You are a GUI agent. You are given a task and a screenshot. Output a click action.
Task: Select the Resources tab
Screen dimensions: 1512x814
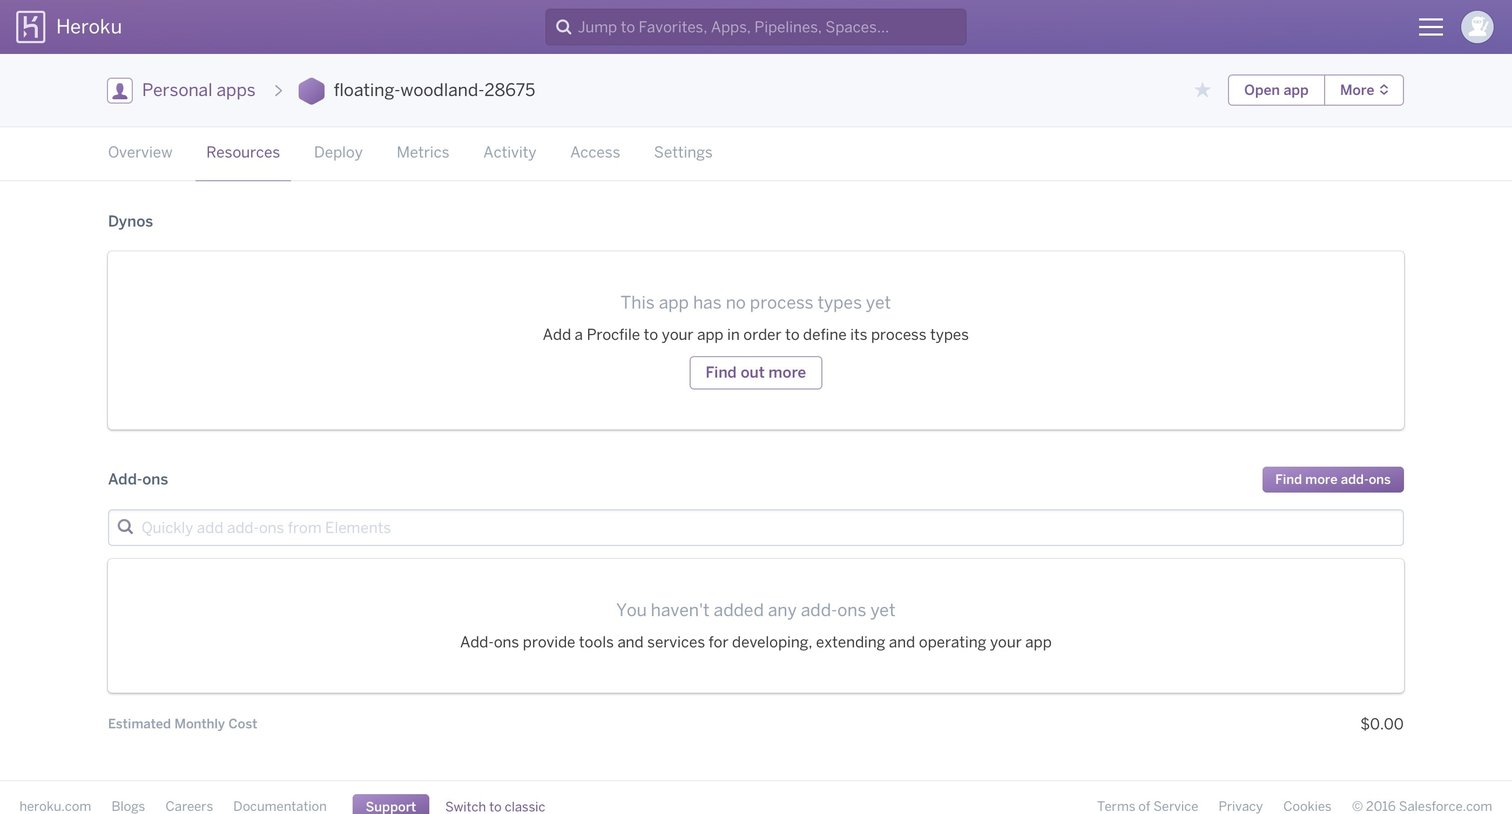[243, 152]
